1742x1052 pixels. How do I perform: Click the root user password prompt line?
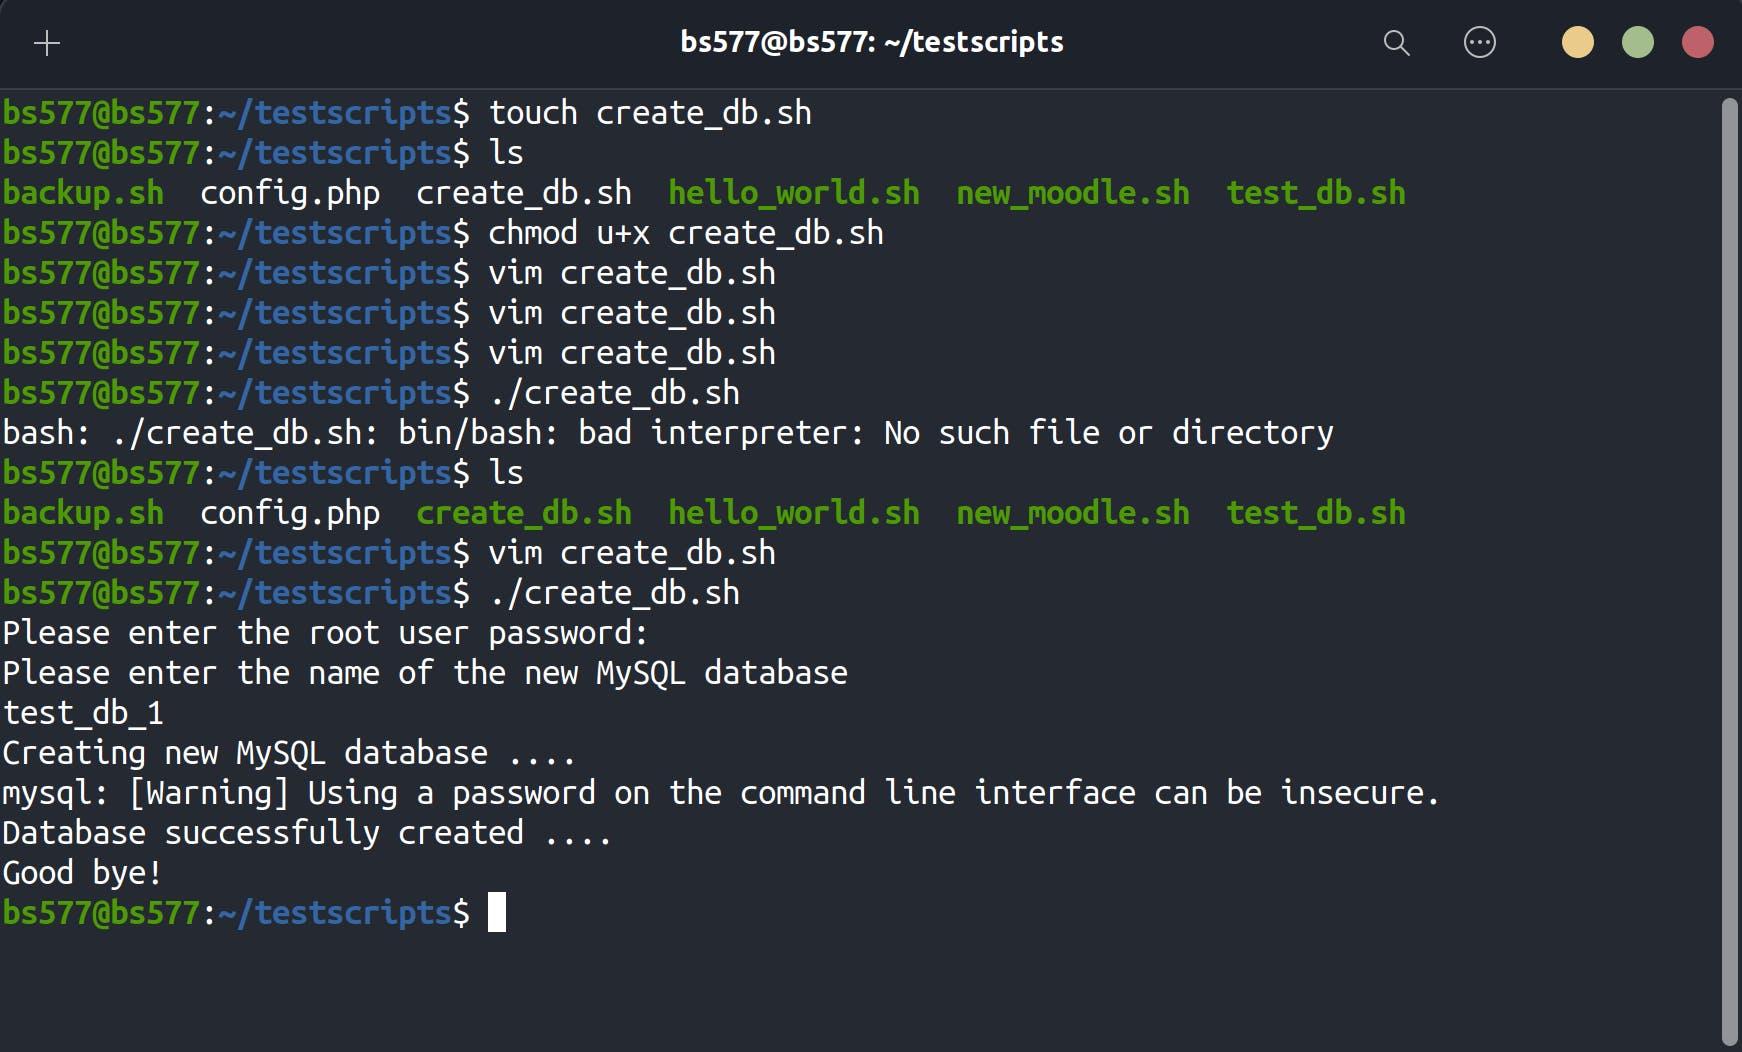[x=325, y=633]
